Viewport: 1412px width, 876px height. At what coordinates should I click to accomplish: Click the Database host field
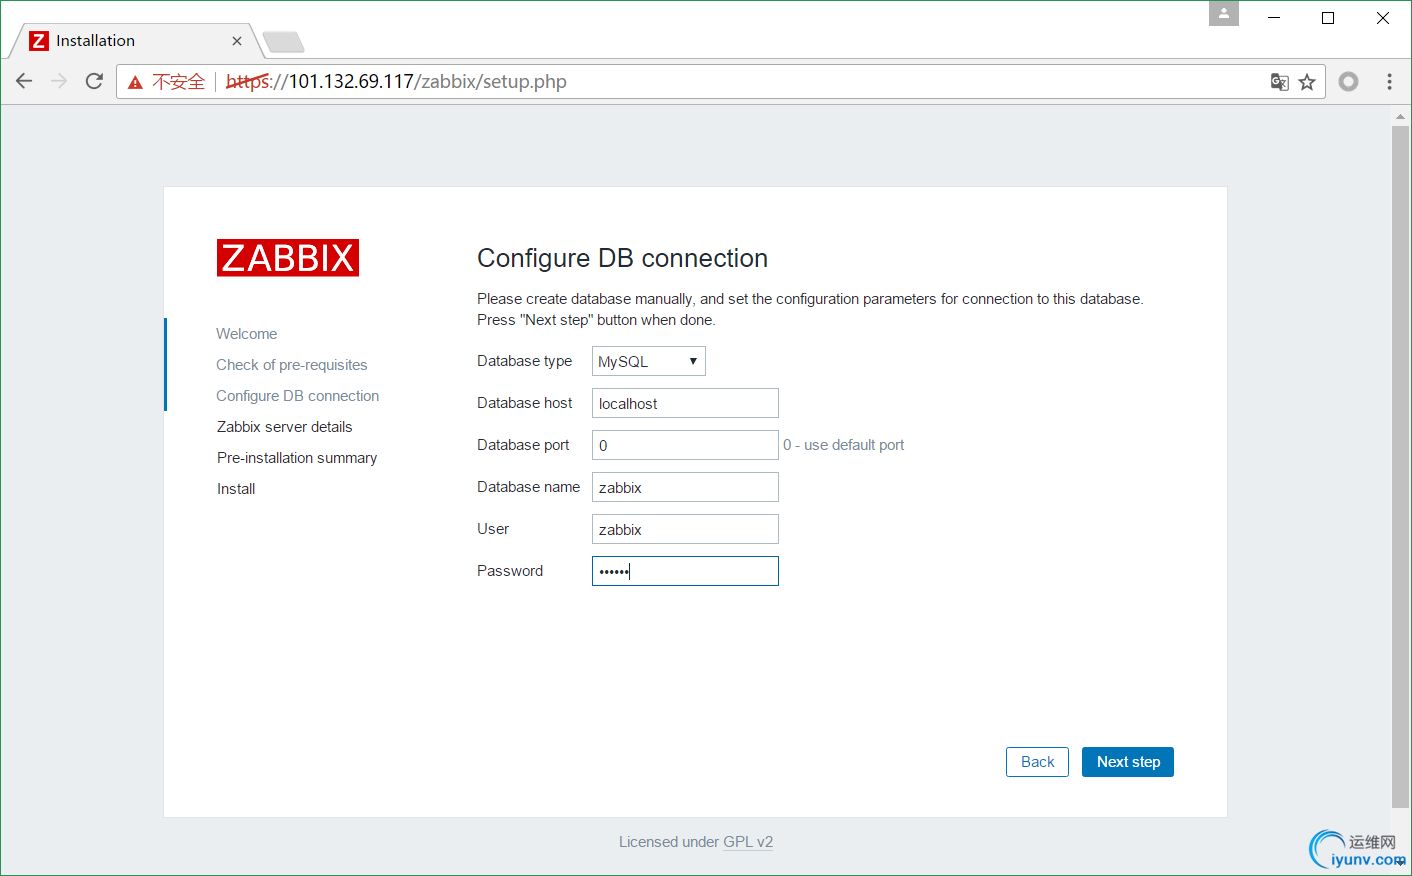point(685,403)
